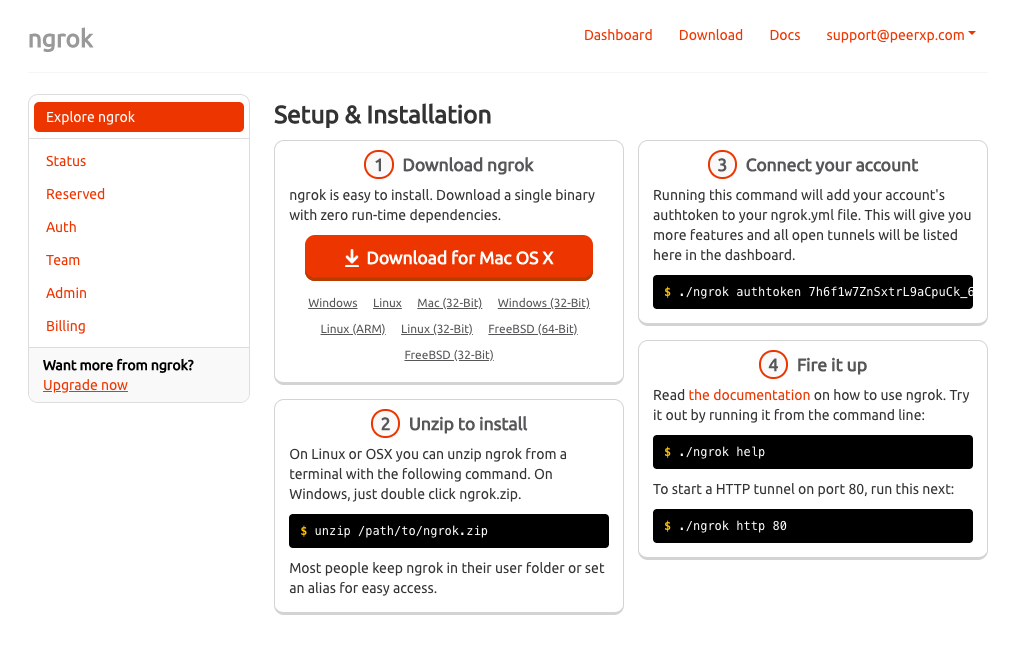This screenshot has height=646, width=1016.
Task: Select the Linux (32-Bit) download link
Action: pos(437,329)
